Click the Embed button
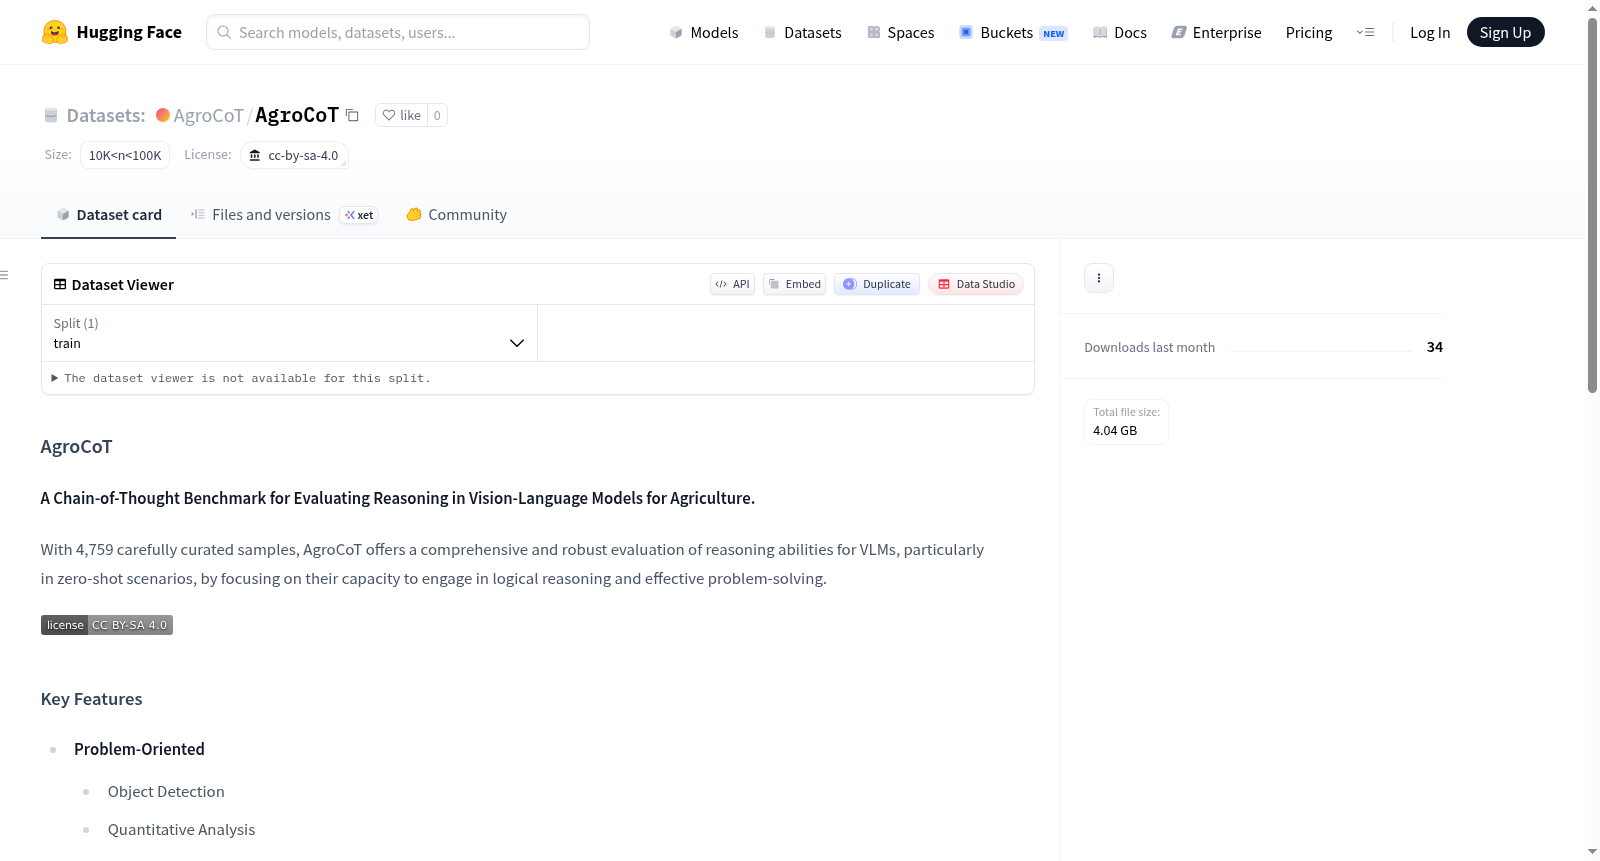 pos(794,284)
